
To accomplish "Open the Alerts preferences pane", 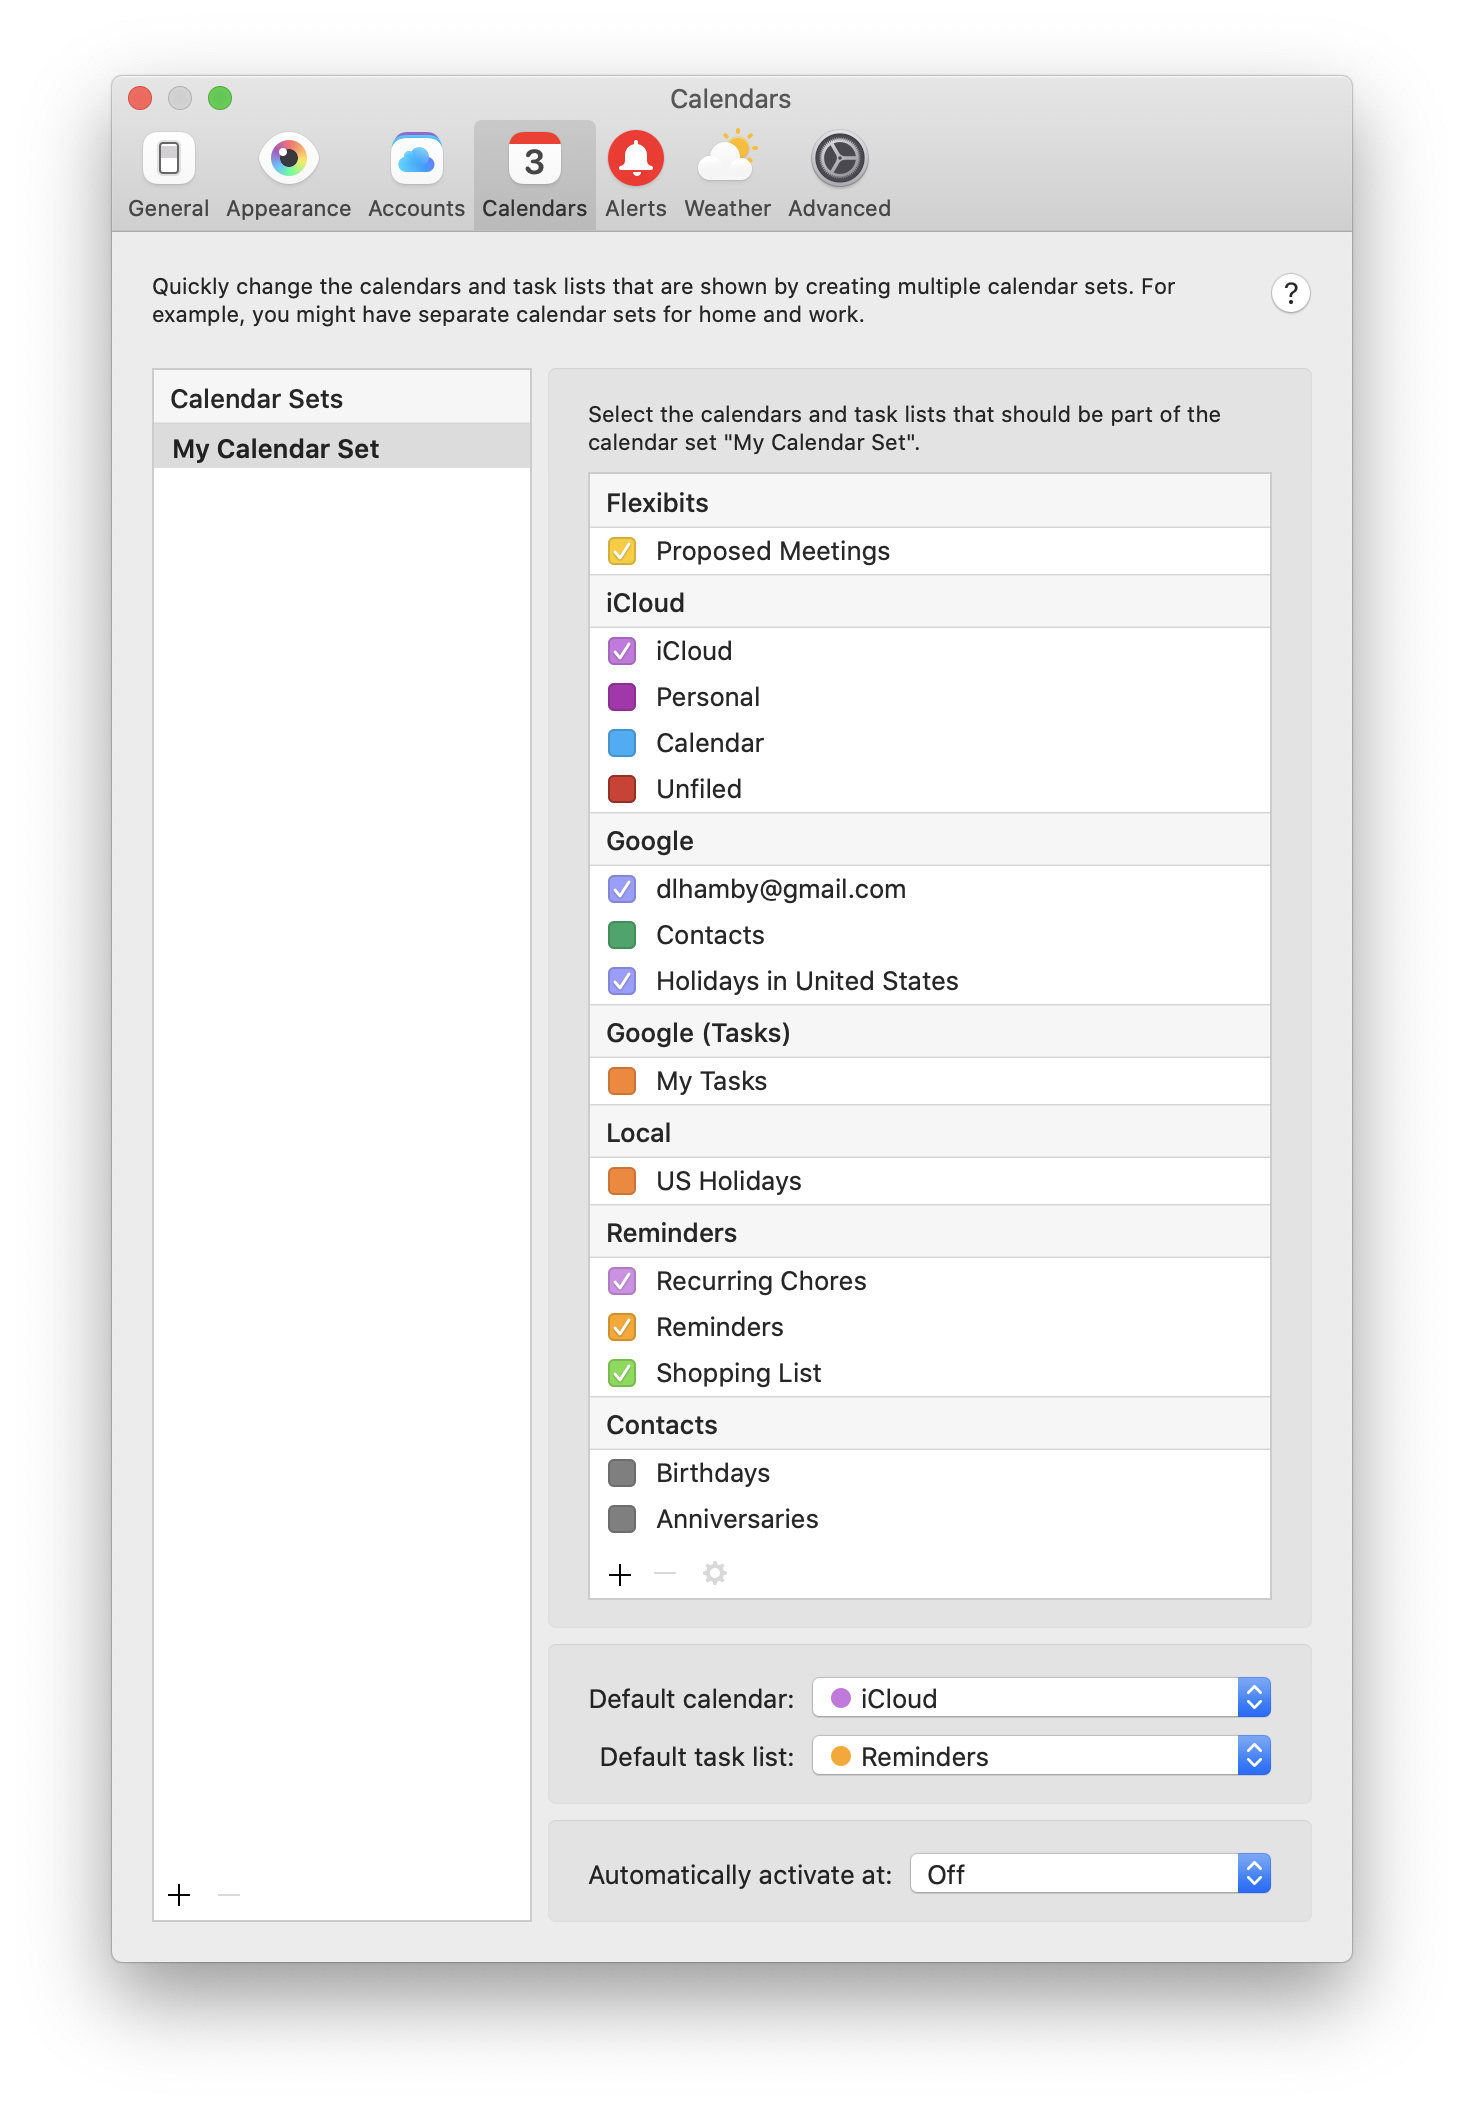I will [x=635, y=175].
